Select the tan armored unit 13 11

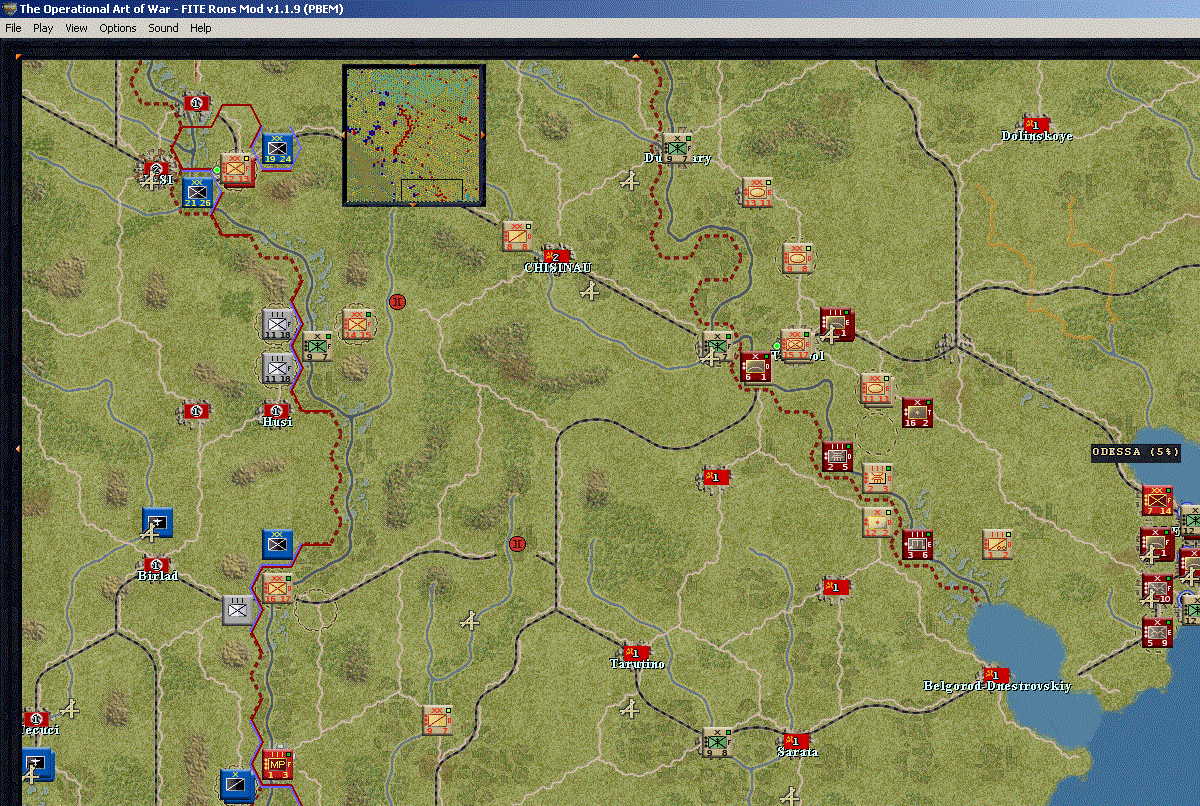(757, 193)
